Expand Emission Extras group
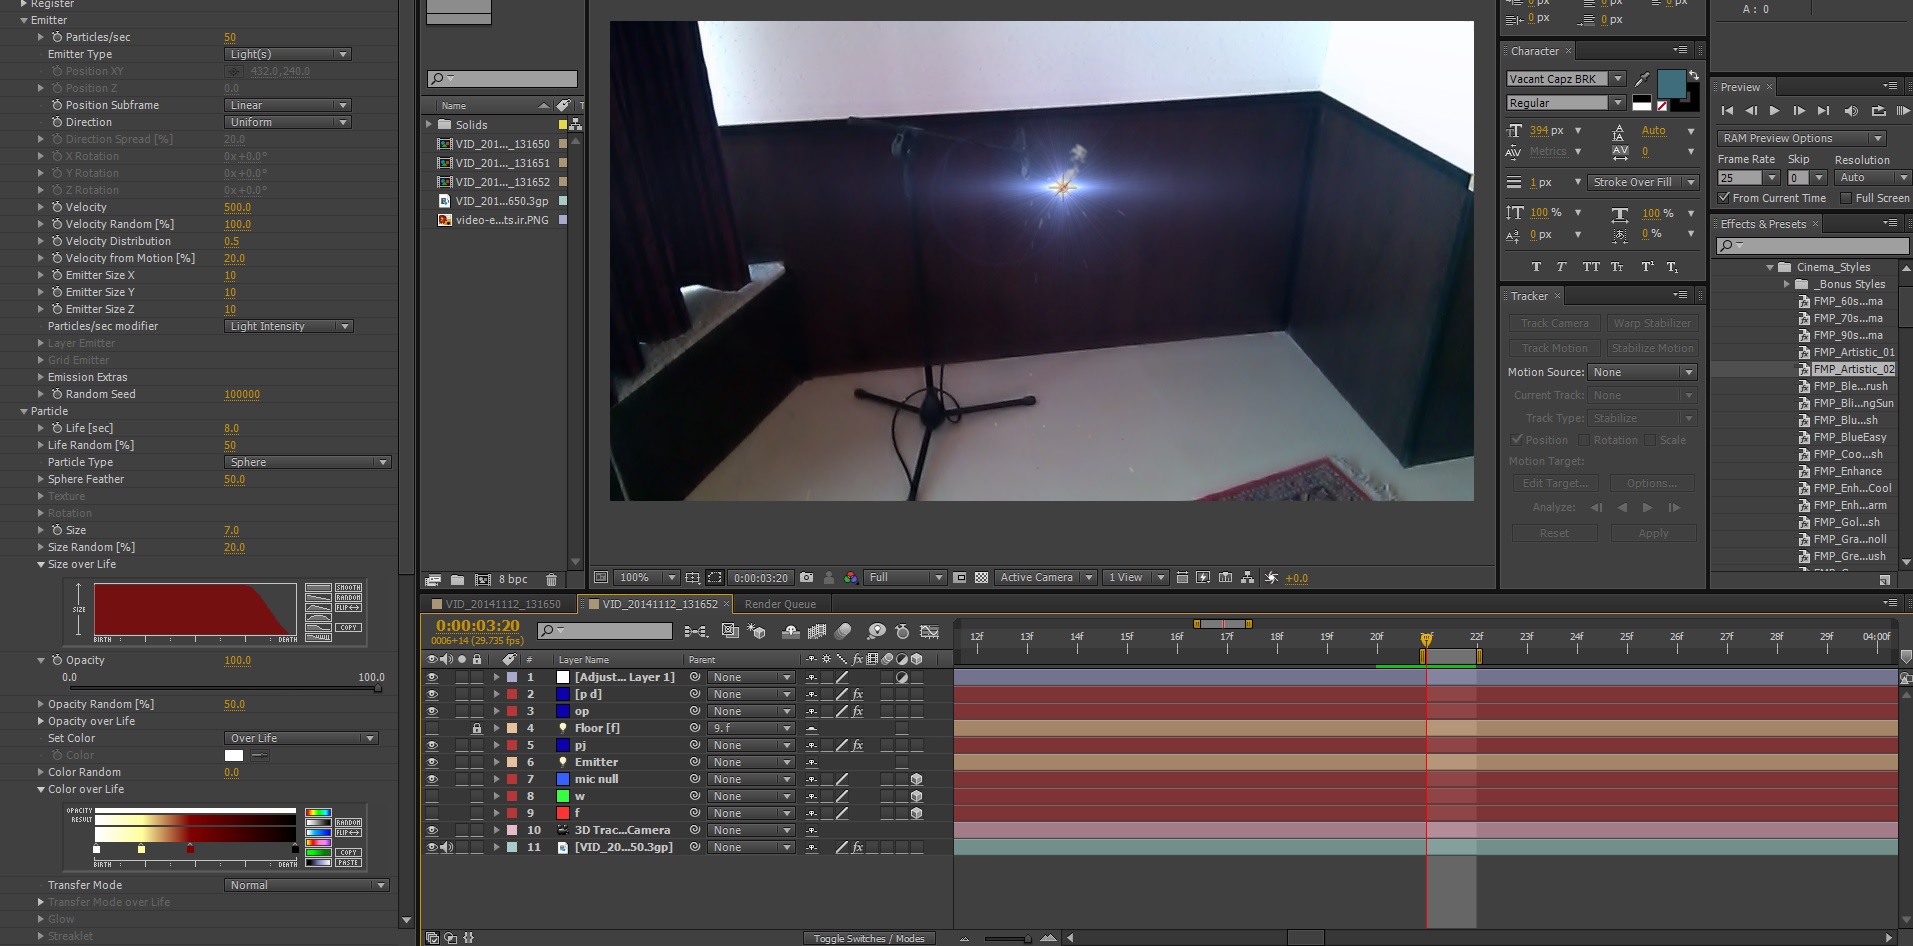Screen dimensions: 1913x946 [41, 377]
